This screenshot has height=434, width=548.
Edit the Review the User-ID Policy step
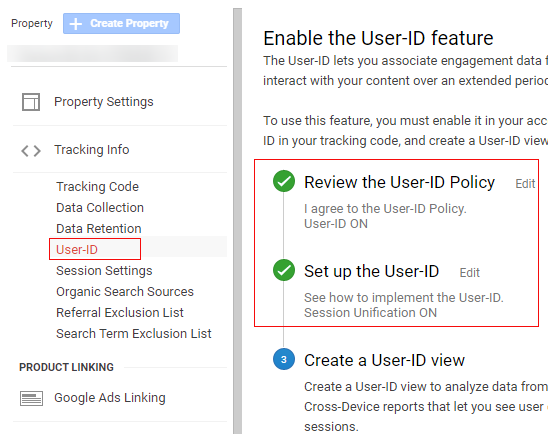point(525,183)
